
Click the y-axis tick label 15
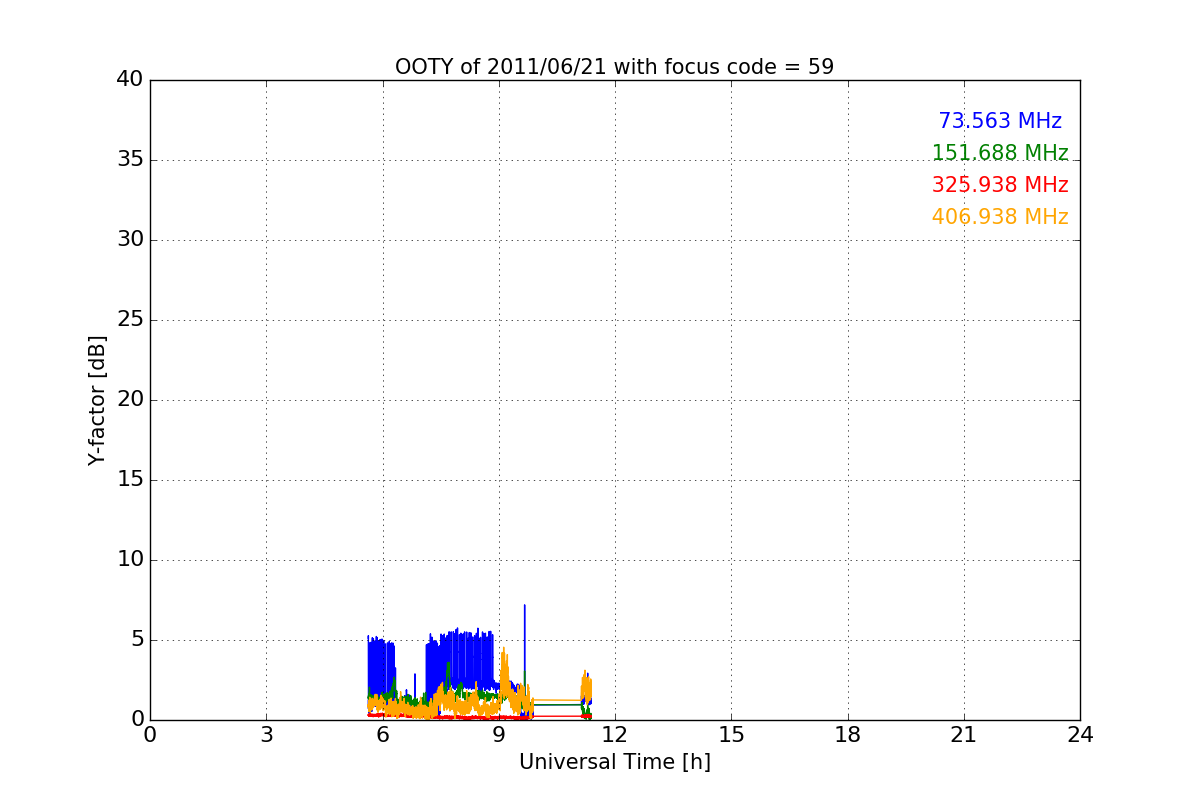[130, 480]
